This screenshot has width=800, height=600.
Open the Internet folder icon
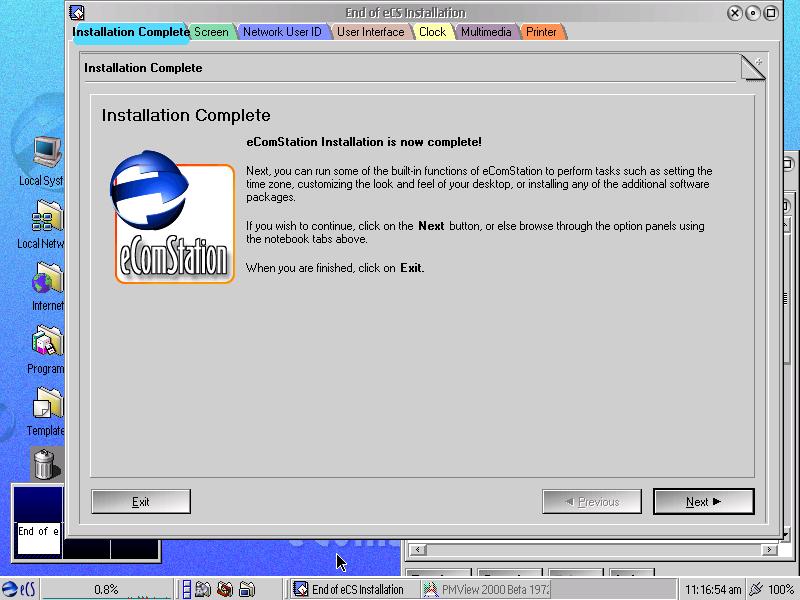point(47,278)
